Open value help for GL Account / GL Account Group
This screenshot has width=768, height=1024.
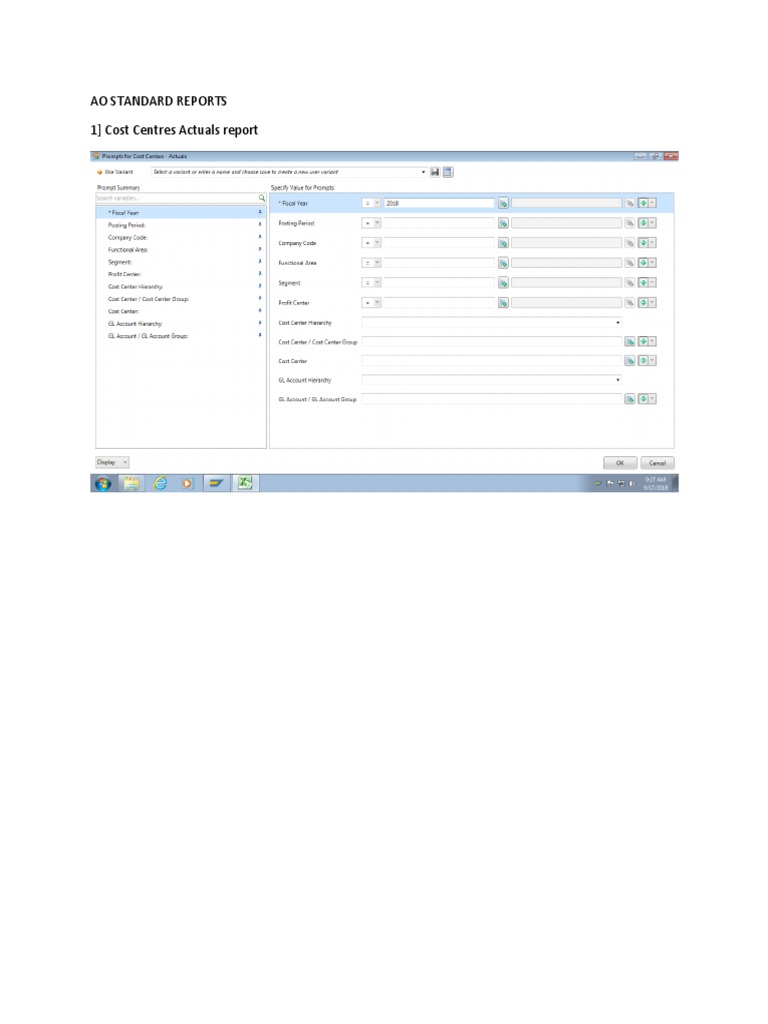[x=630, y=399]
